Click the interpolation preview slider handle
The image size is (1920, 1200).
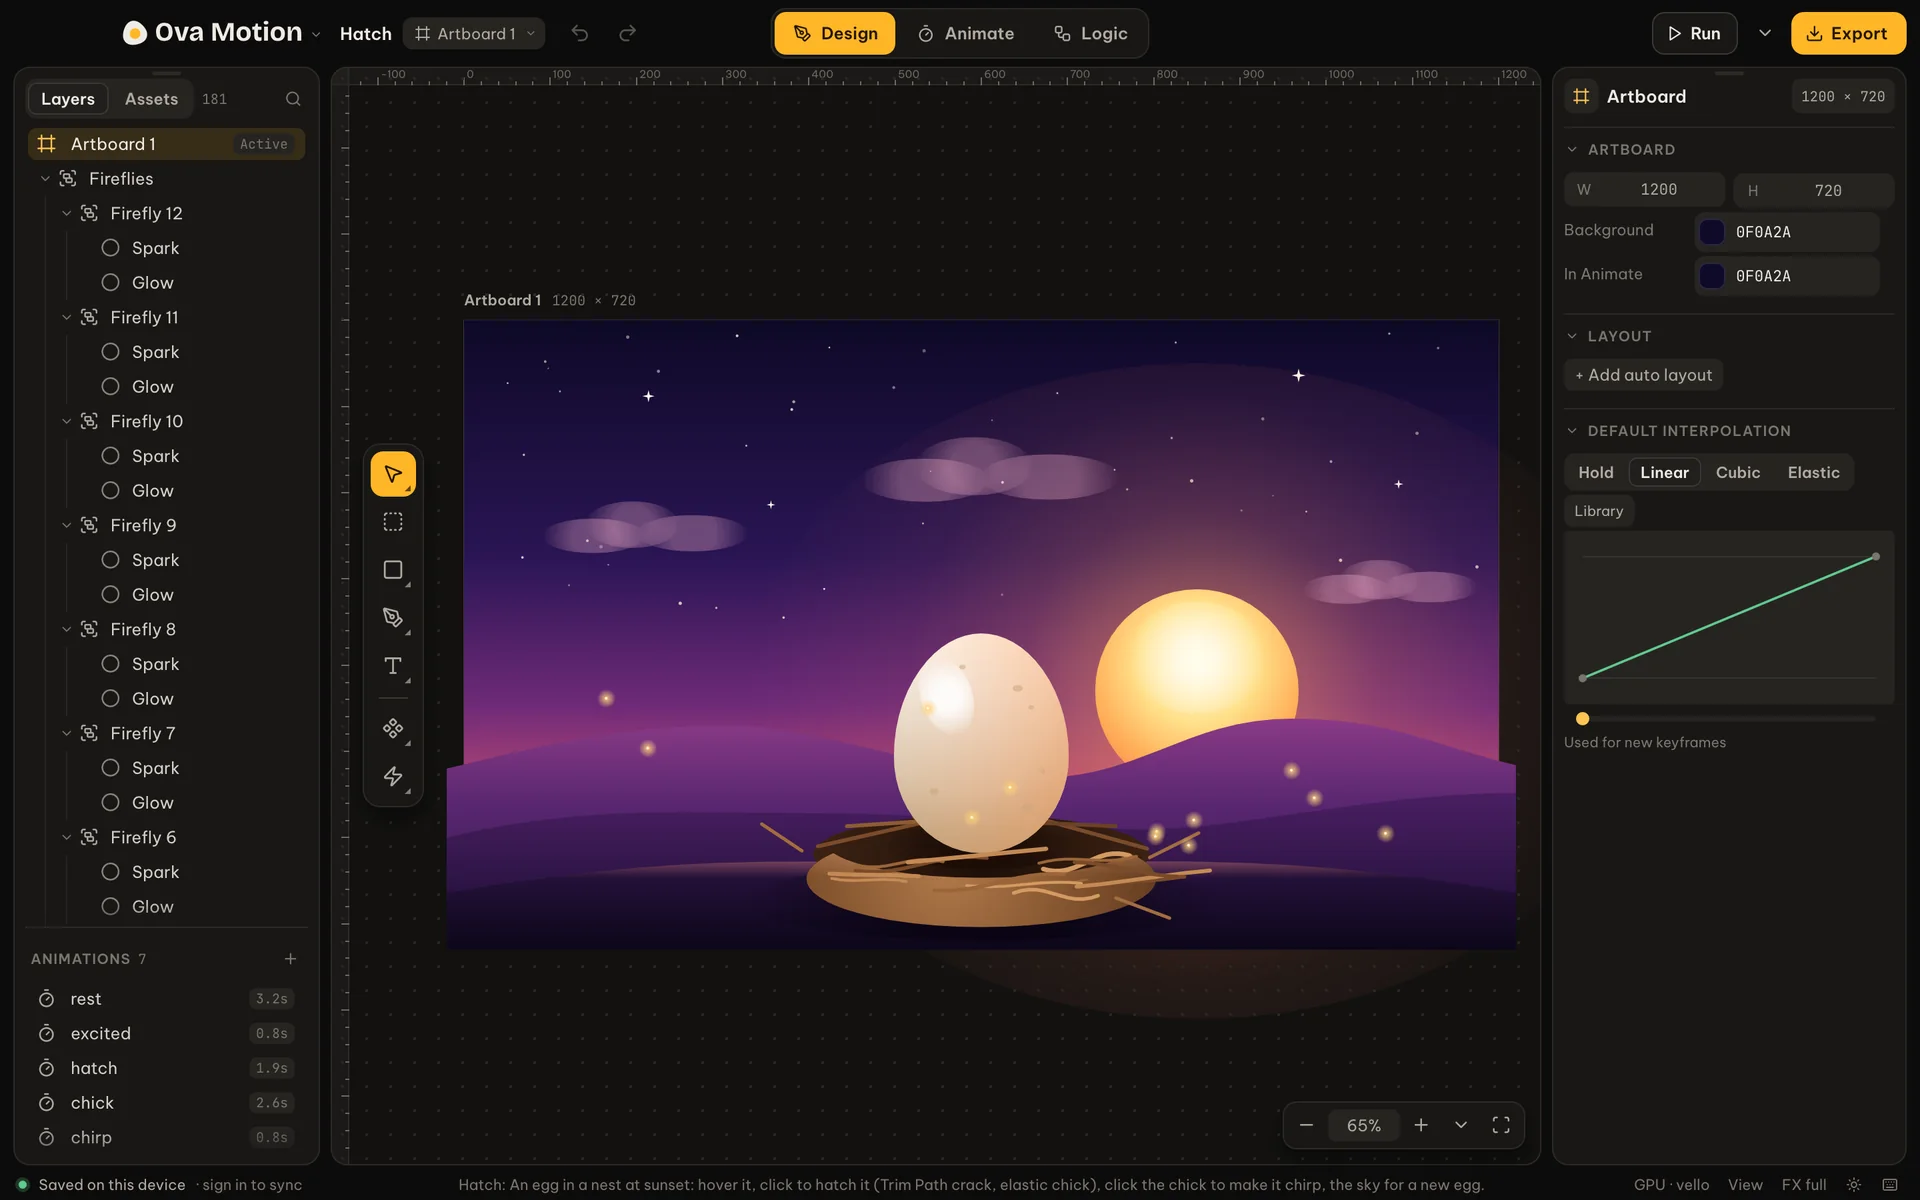pos(1582,719)
